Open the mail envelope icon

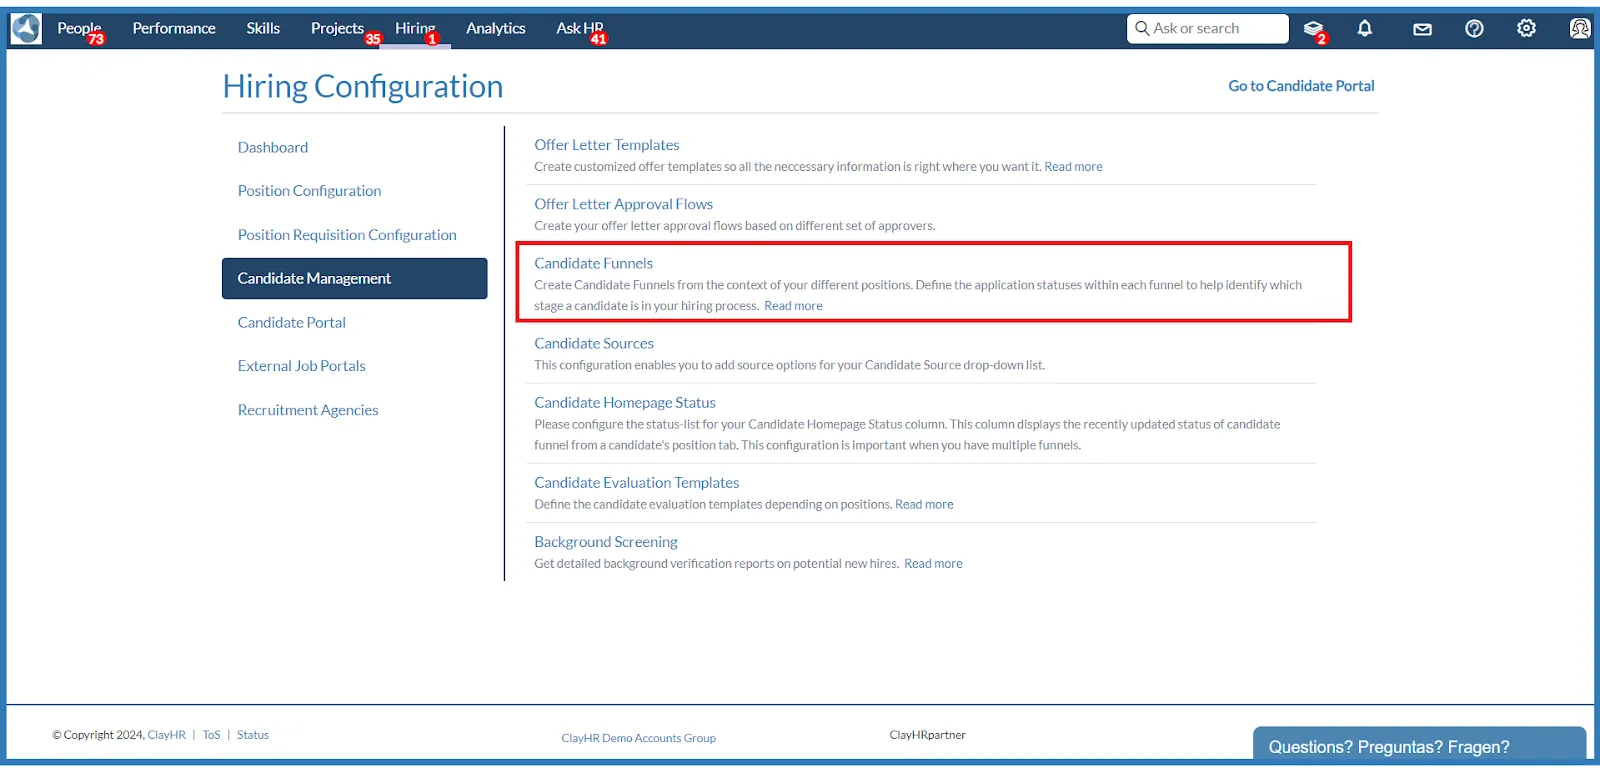[1422, 29]
